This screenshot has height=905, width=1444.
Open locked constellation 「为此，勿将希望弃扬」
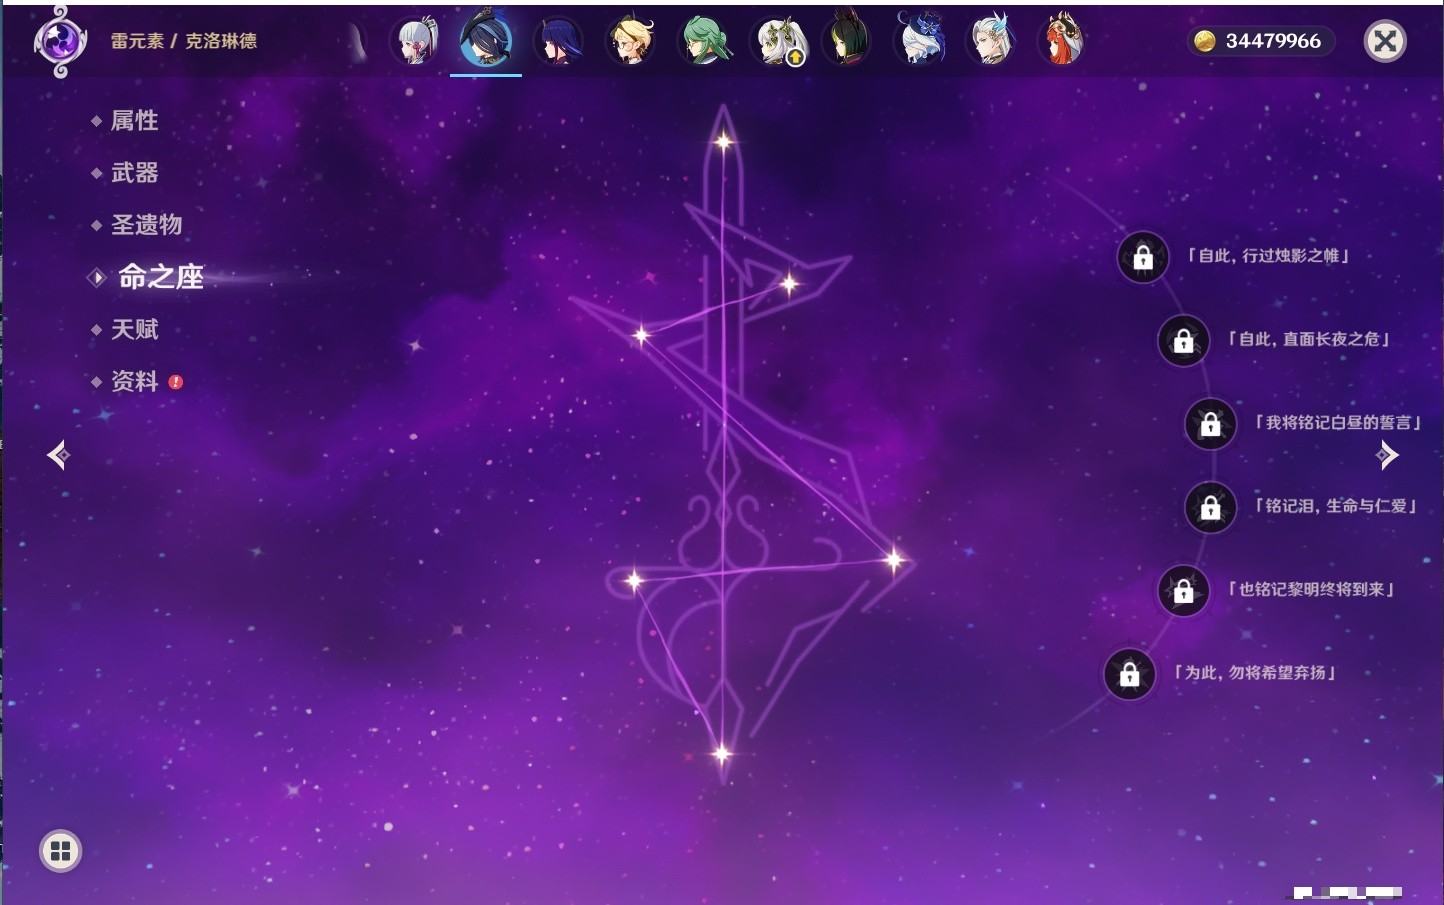coord(1129,674)
